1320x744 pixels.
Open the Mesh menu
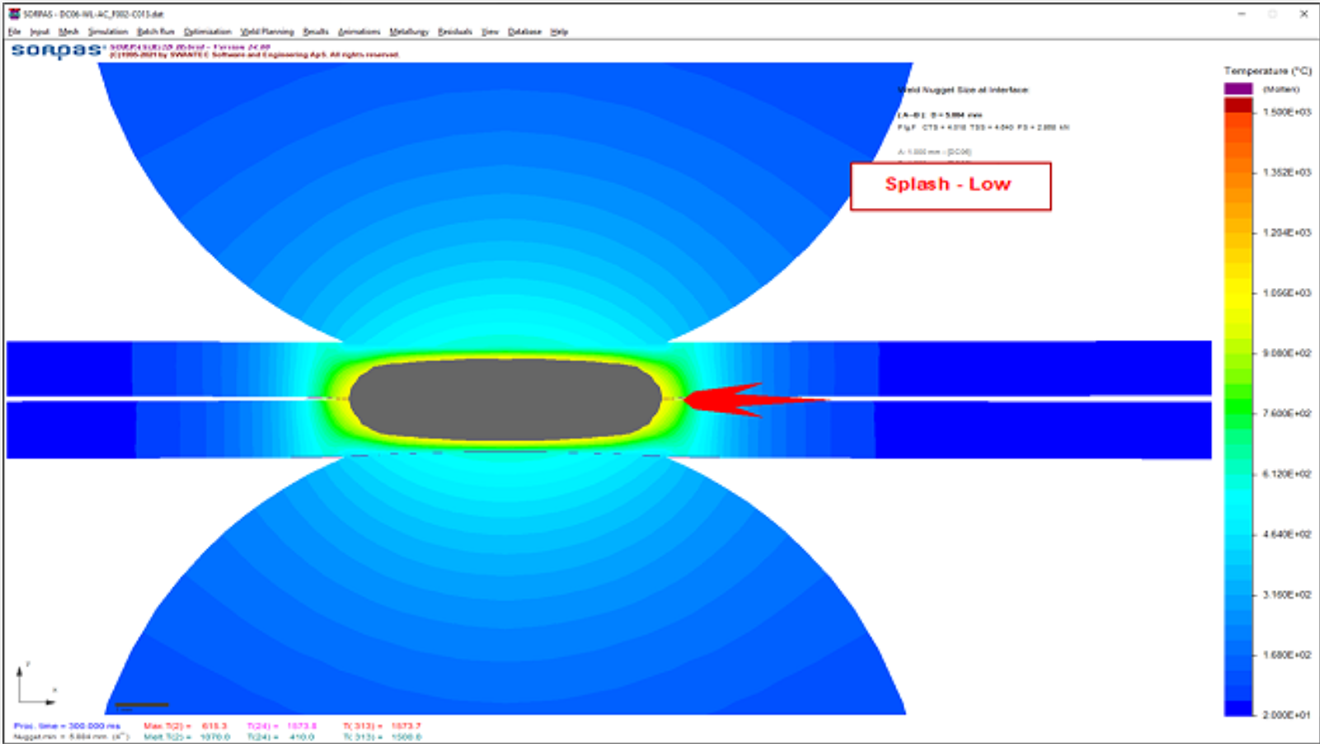[69, 32]
